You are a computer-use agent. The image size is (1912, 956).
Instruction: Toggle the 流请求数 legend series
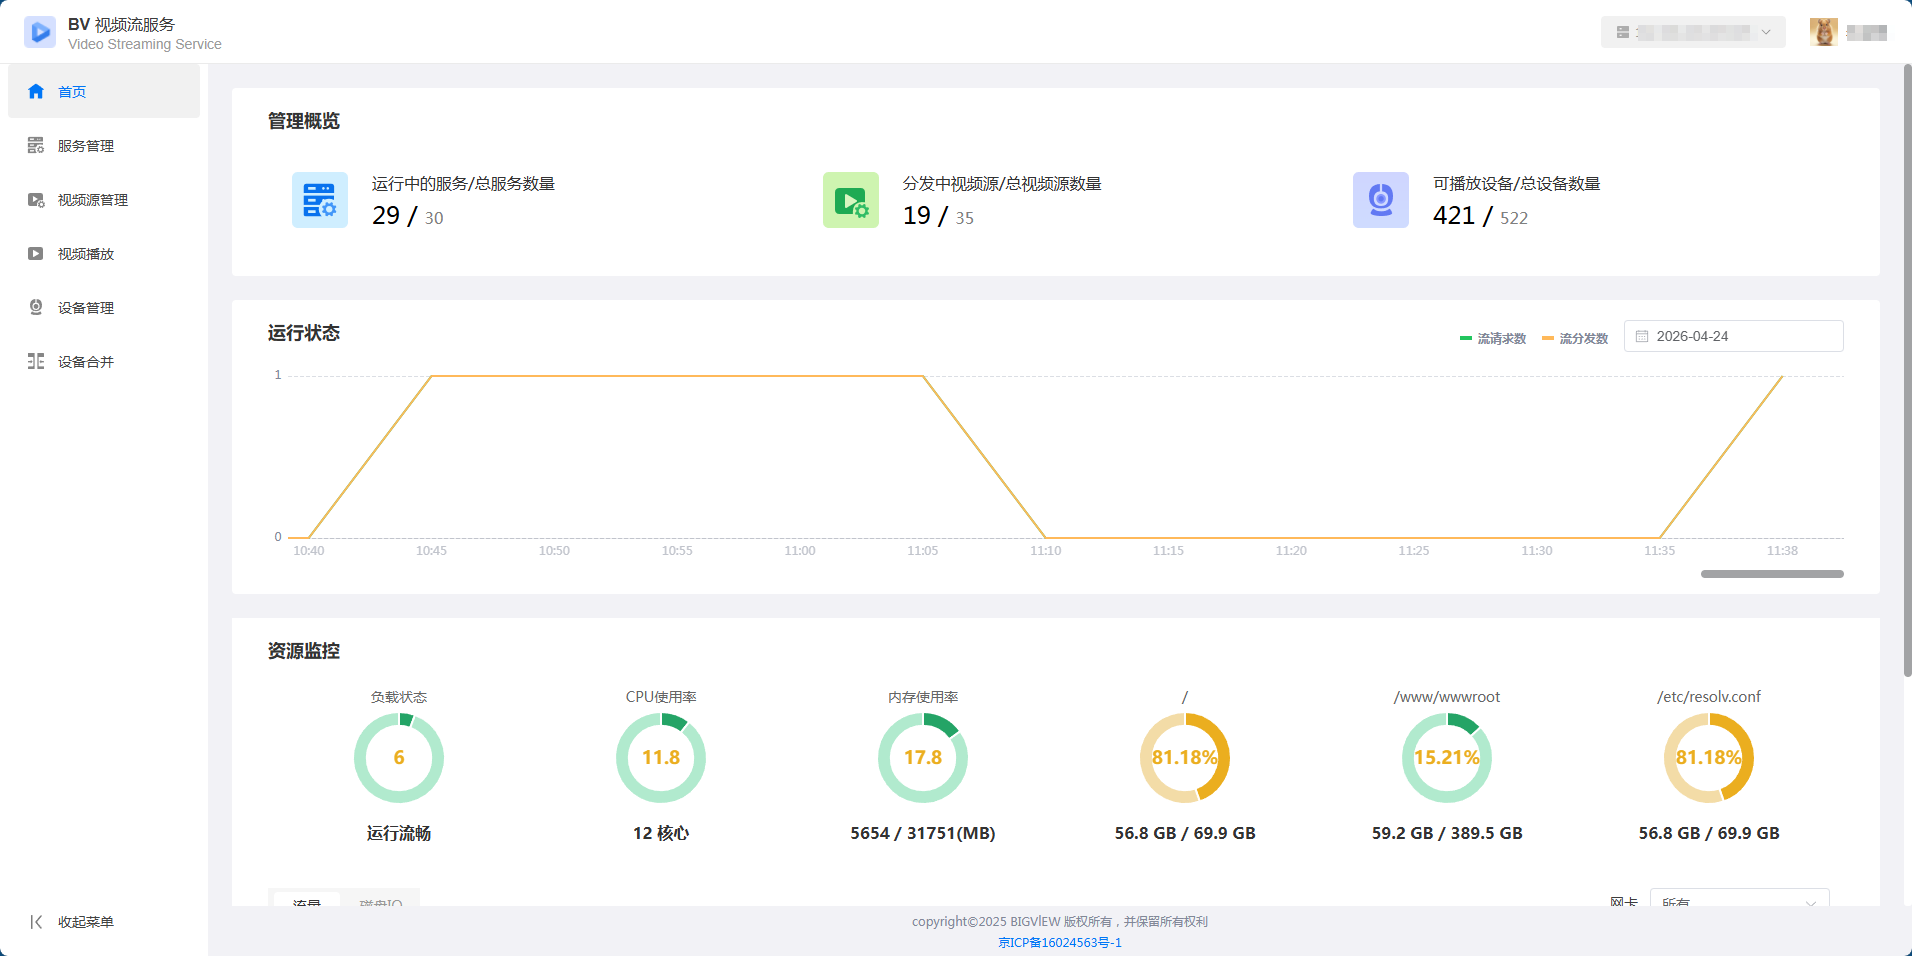pyautogui.click(x=1493, y=339)
